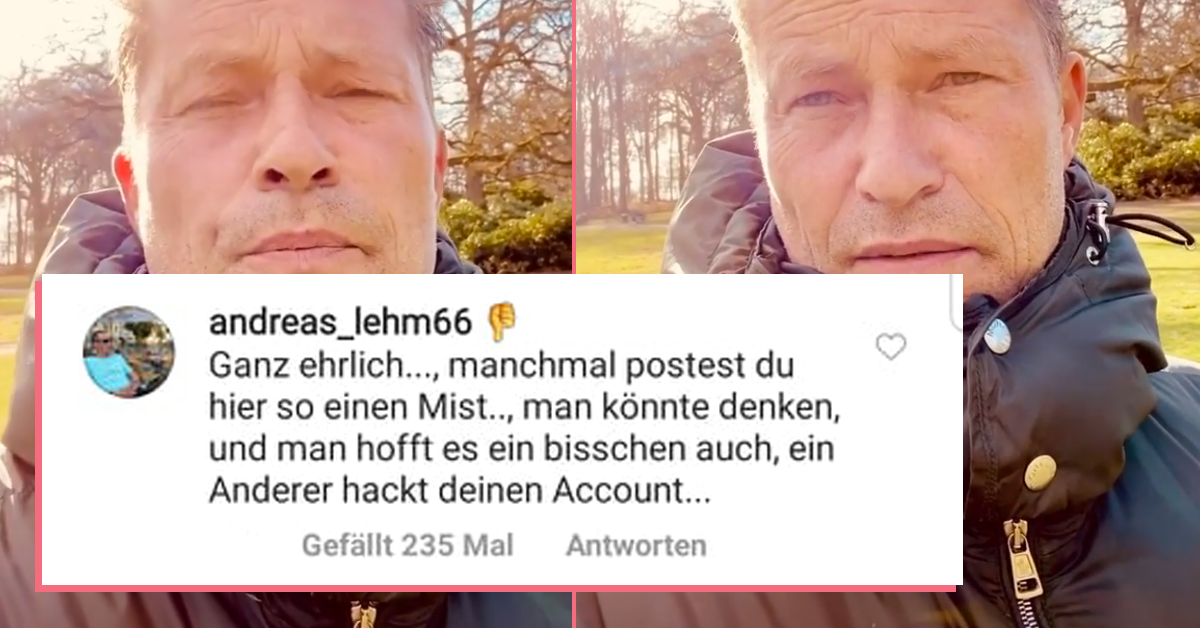Click the thumbs-down emoji after the username

tap(501, 322)
